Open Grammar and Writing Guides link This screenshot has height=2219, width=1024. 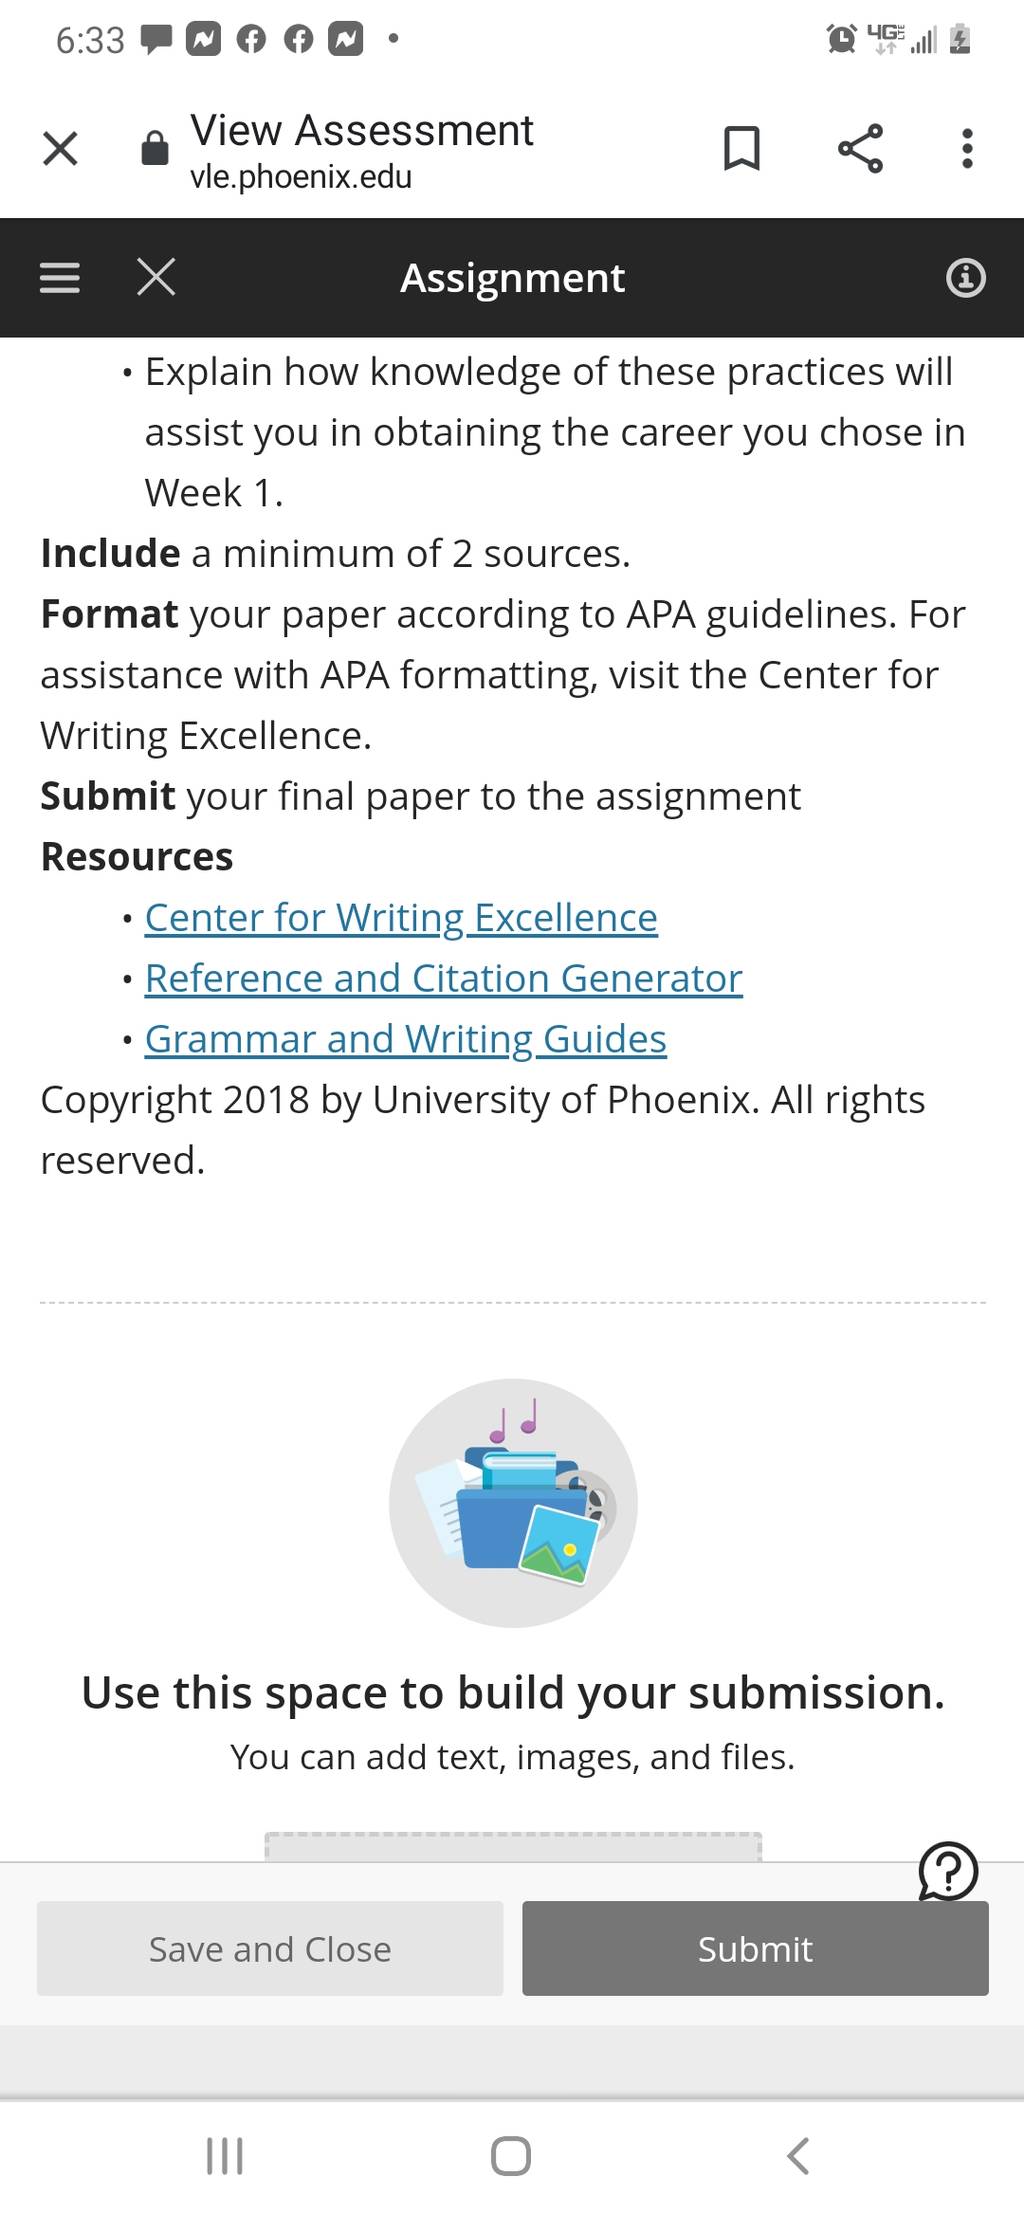tap(406, 1039)
